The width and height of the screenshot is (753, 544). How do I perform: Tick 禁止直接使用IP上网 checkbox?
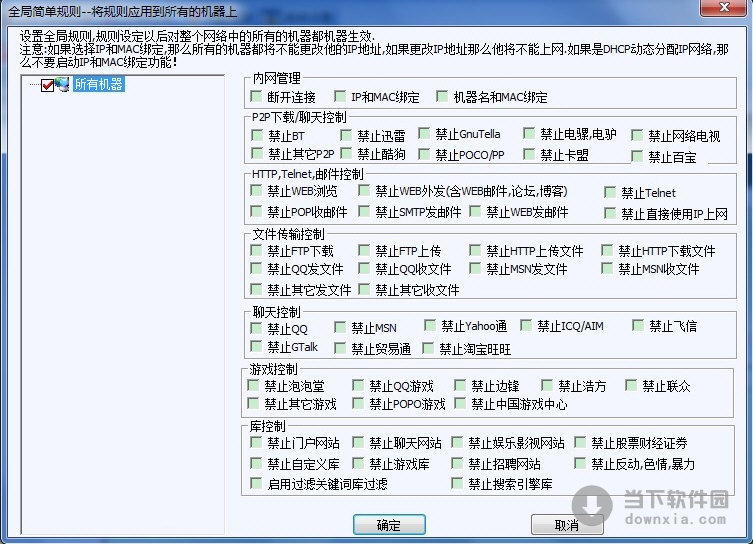610,214
